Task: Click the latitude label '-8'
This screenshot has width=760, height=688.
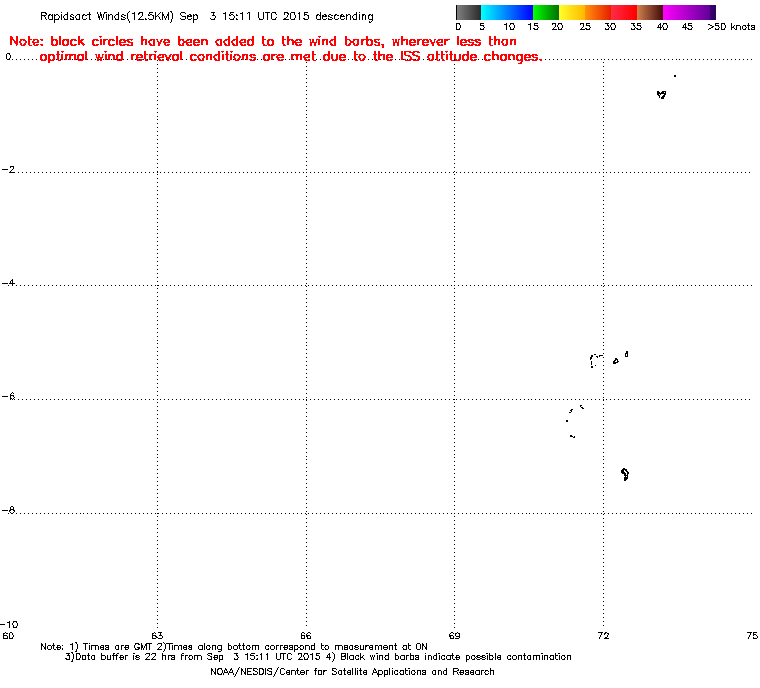Action: point(8,510)
